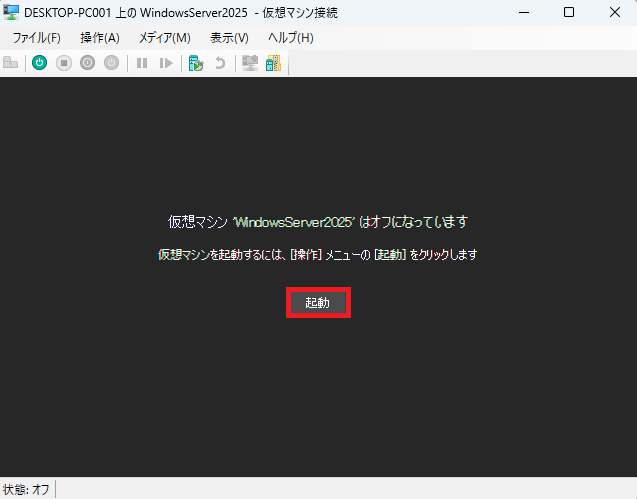Click the Shut Down toolbar icon

coord(87,63)
